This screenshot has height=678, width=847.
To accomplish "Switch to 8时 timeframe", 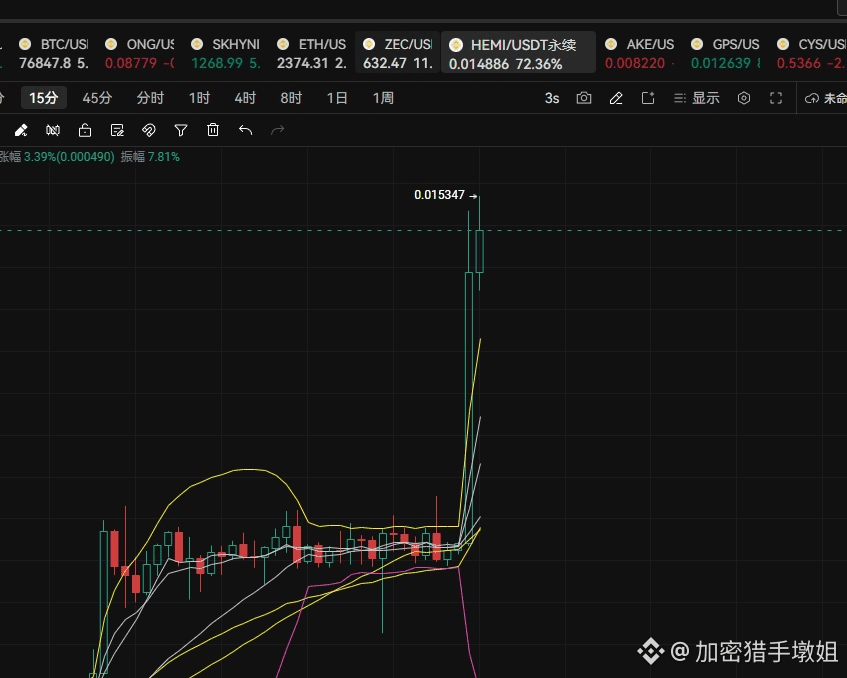I will coord(291,98).
